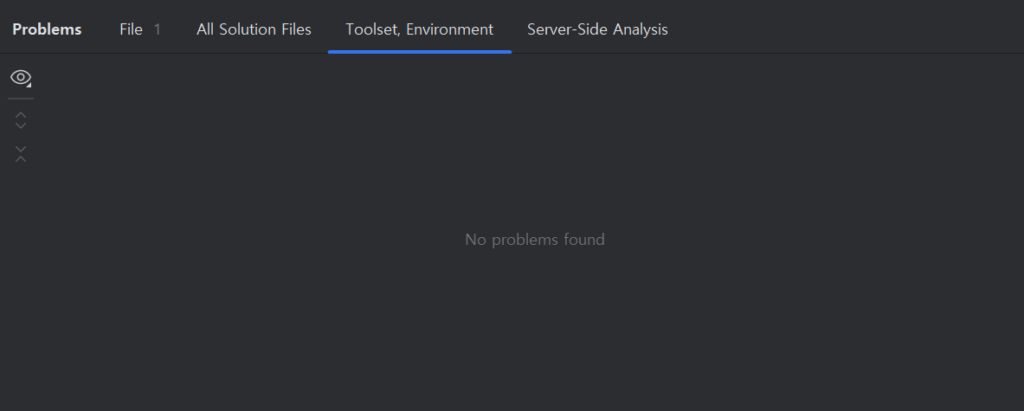Click the Expand All arrows icon
Screen dimensions: 1024x411
pyautogui.click(x=21, y=120)
